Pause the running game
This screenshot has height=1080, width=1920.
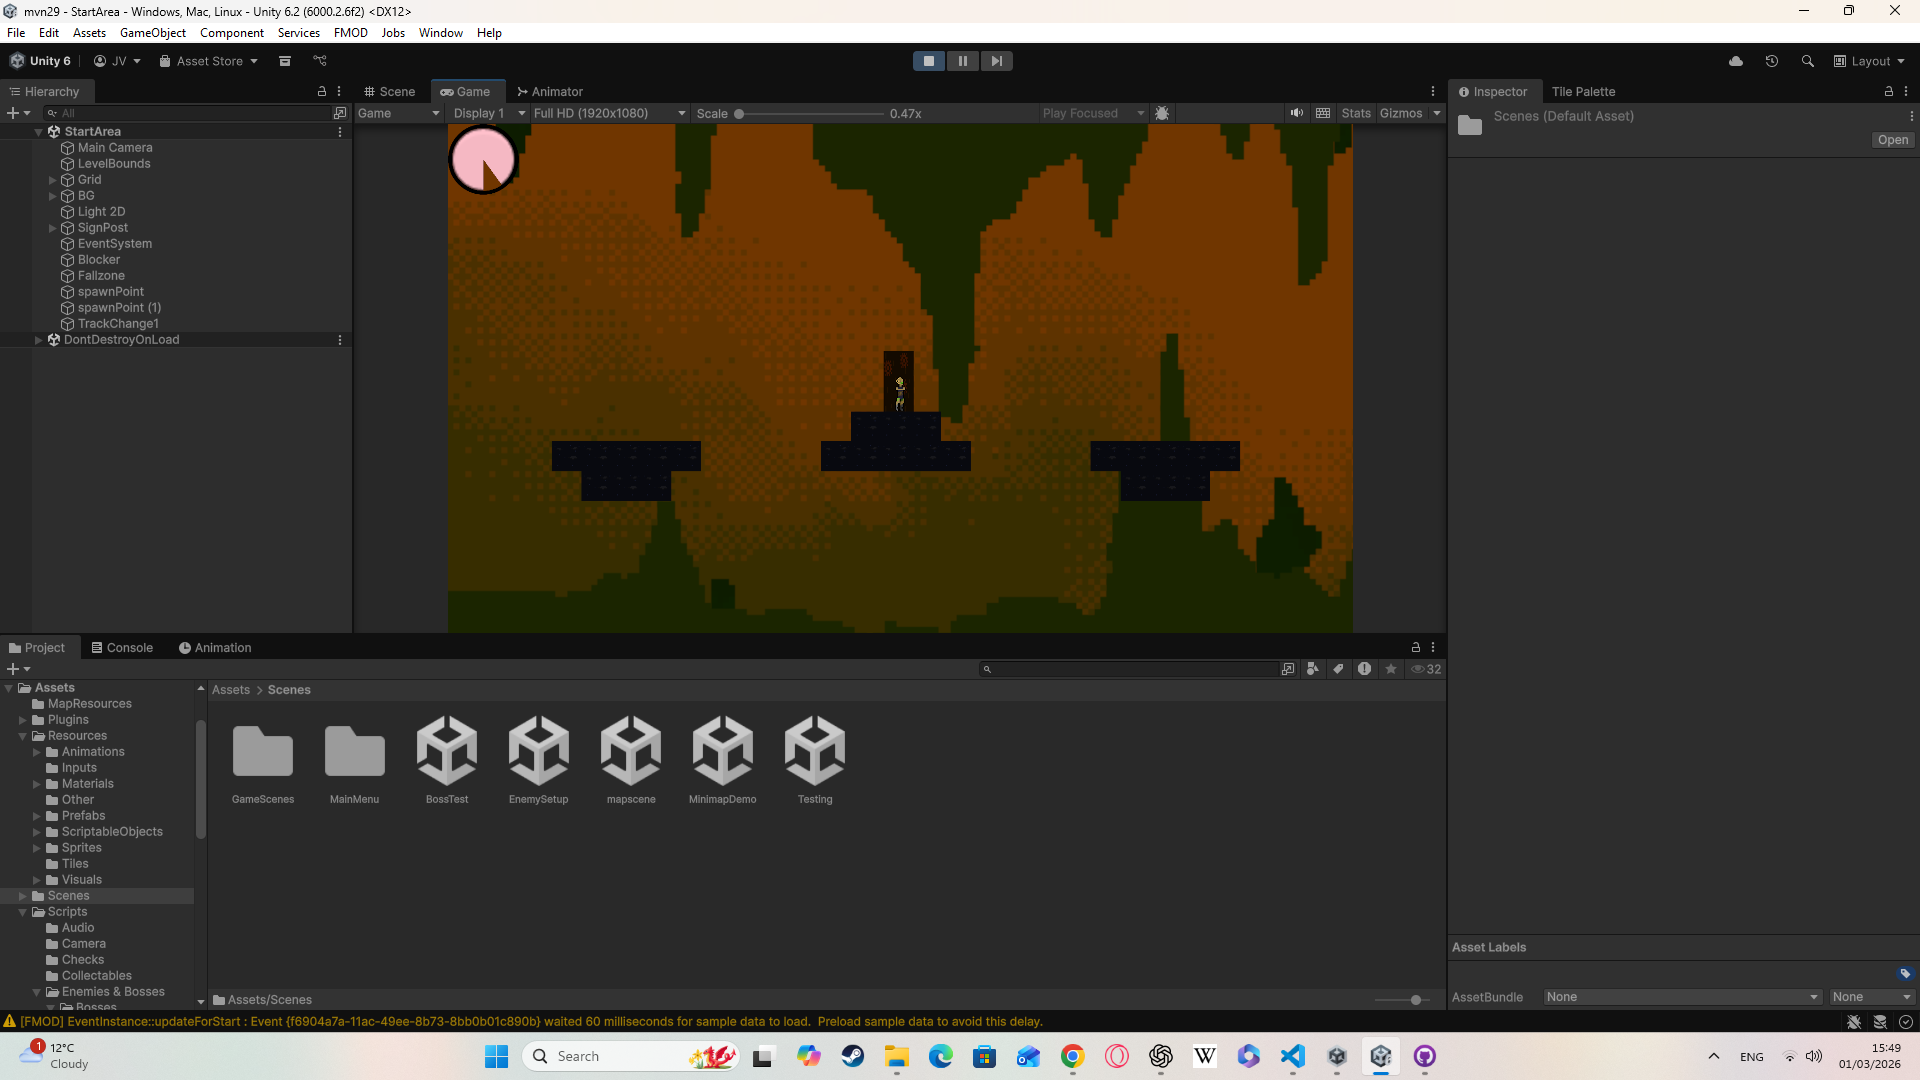point(962,61)
